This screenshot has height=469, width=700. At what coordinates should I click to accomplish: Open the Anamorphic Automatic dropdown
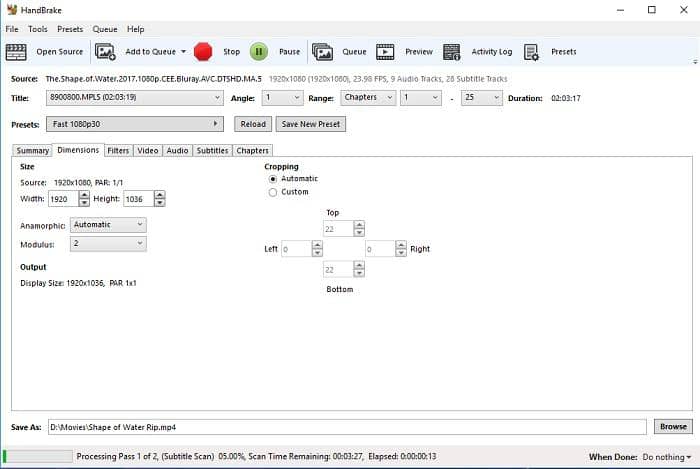tap(108, 225)
